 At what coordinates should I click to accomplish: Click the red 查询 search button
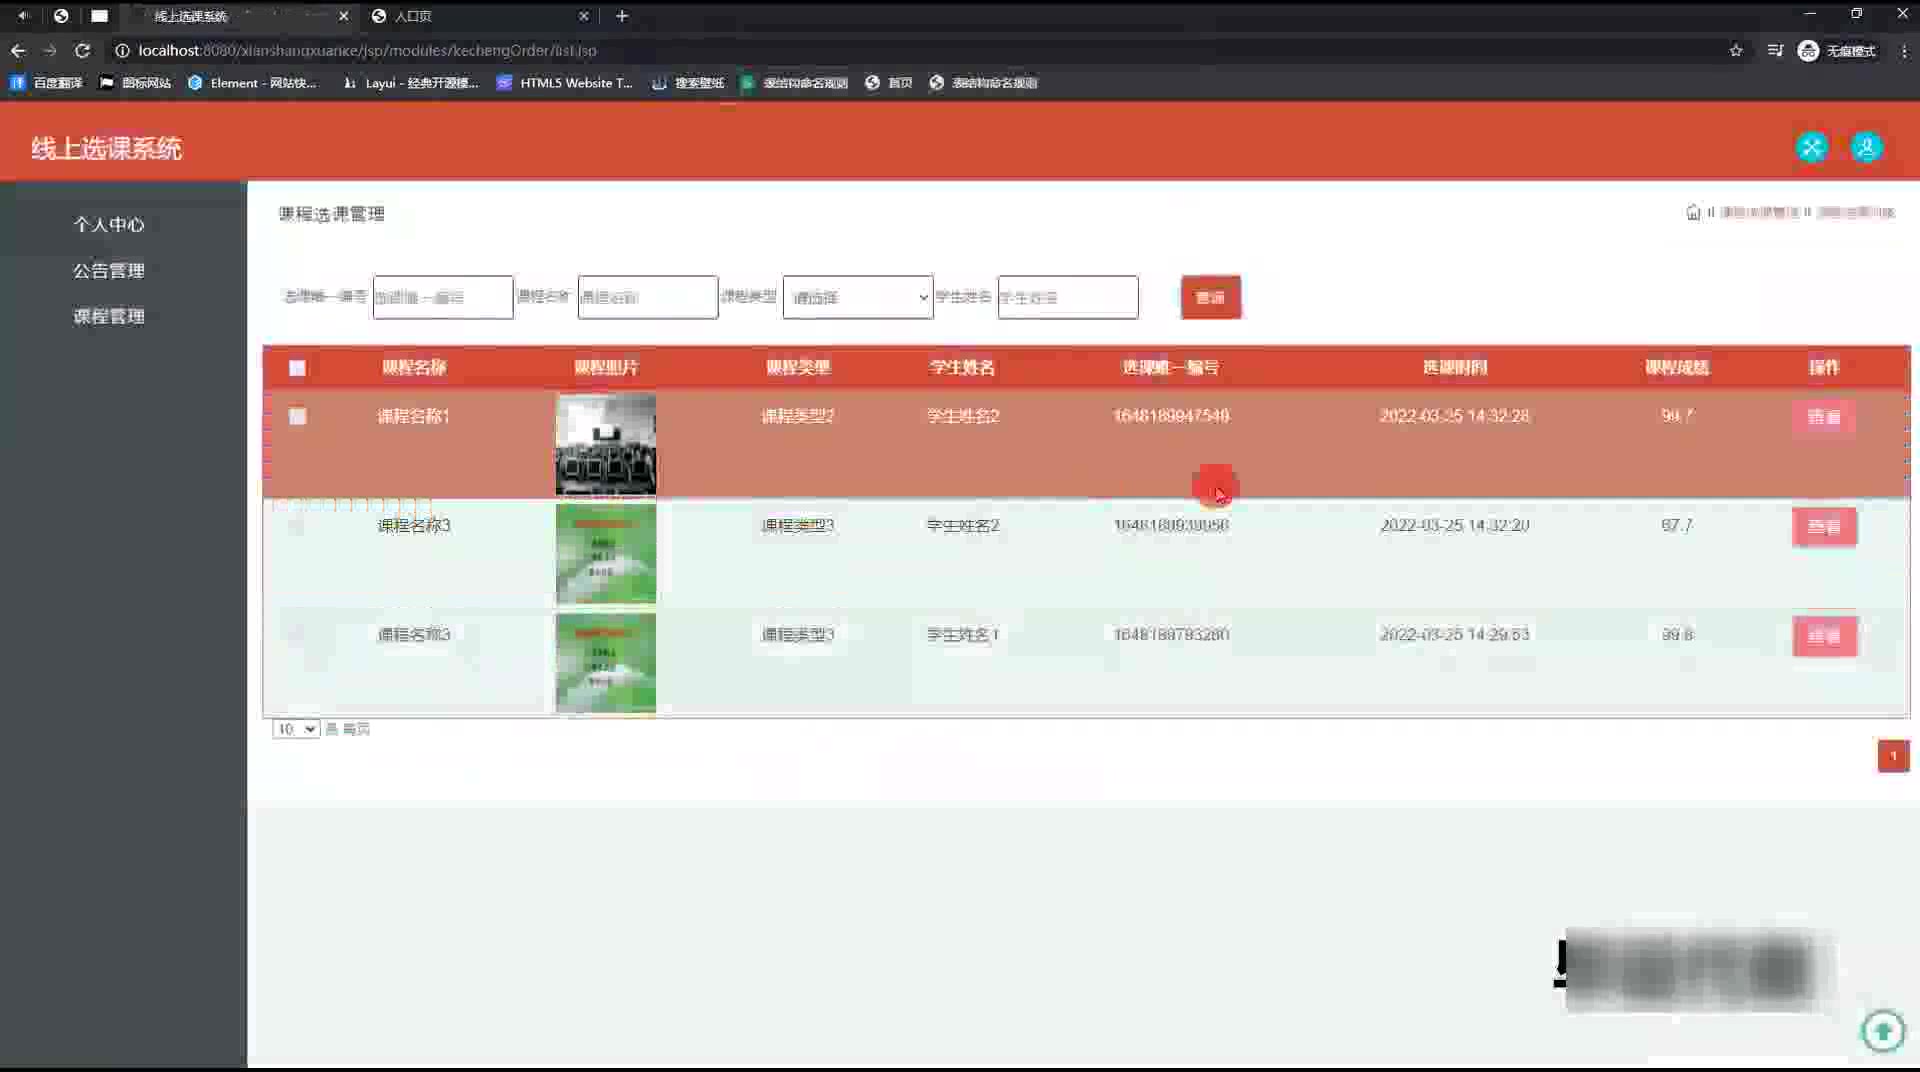(x=1210, y=297)
